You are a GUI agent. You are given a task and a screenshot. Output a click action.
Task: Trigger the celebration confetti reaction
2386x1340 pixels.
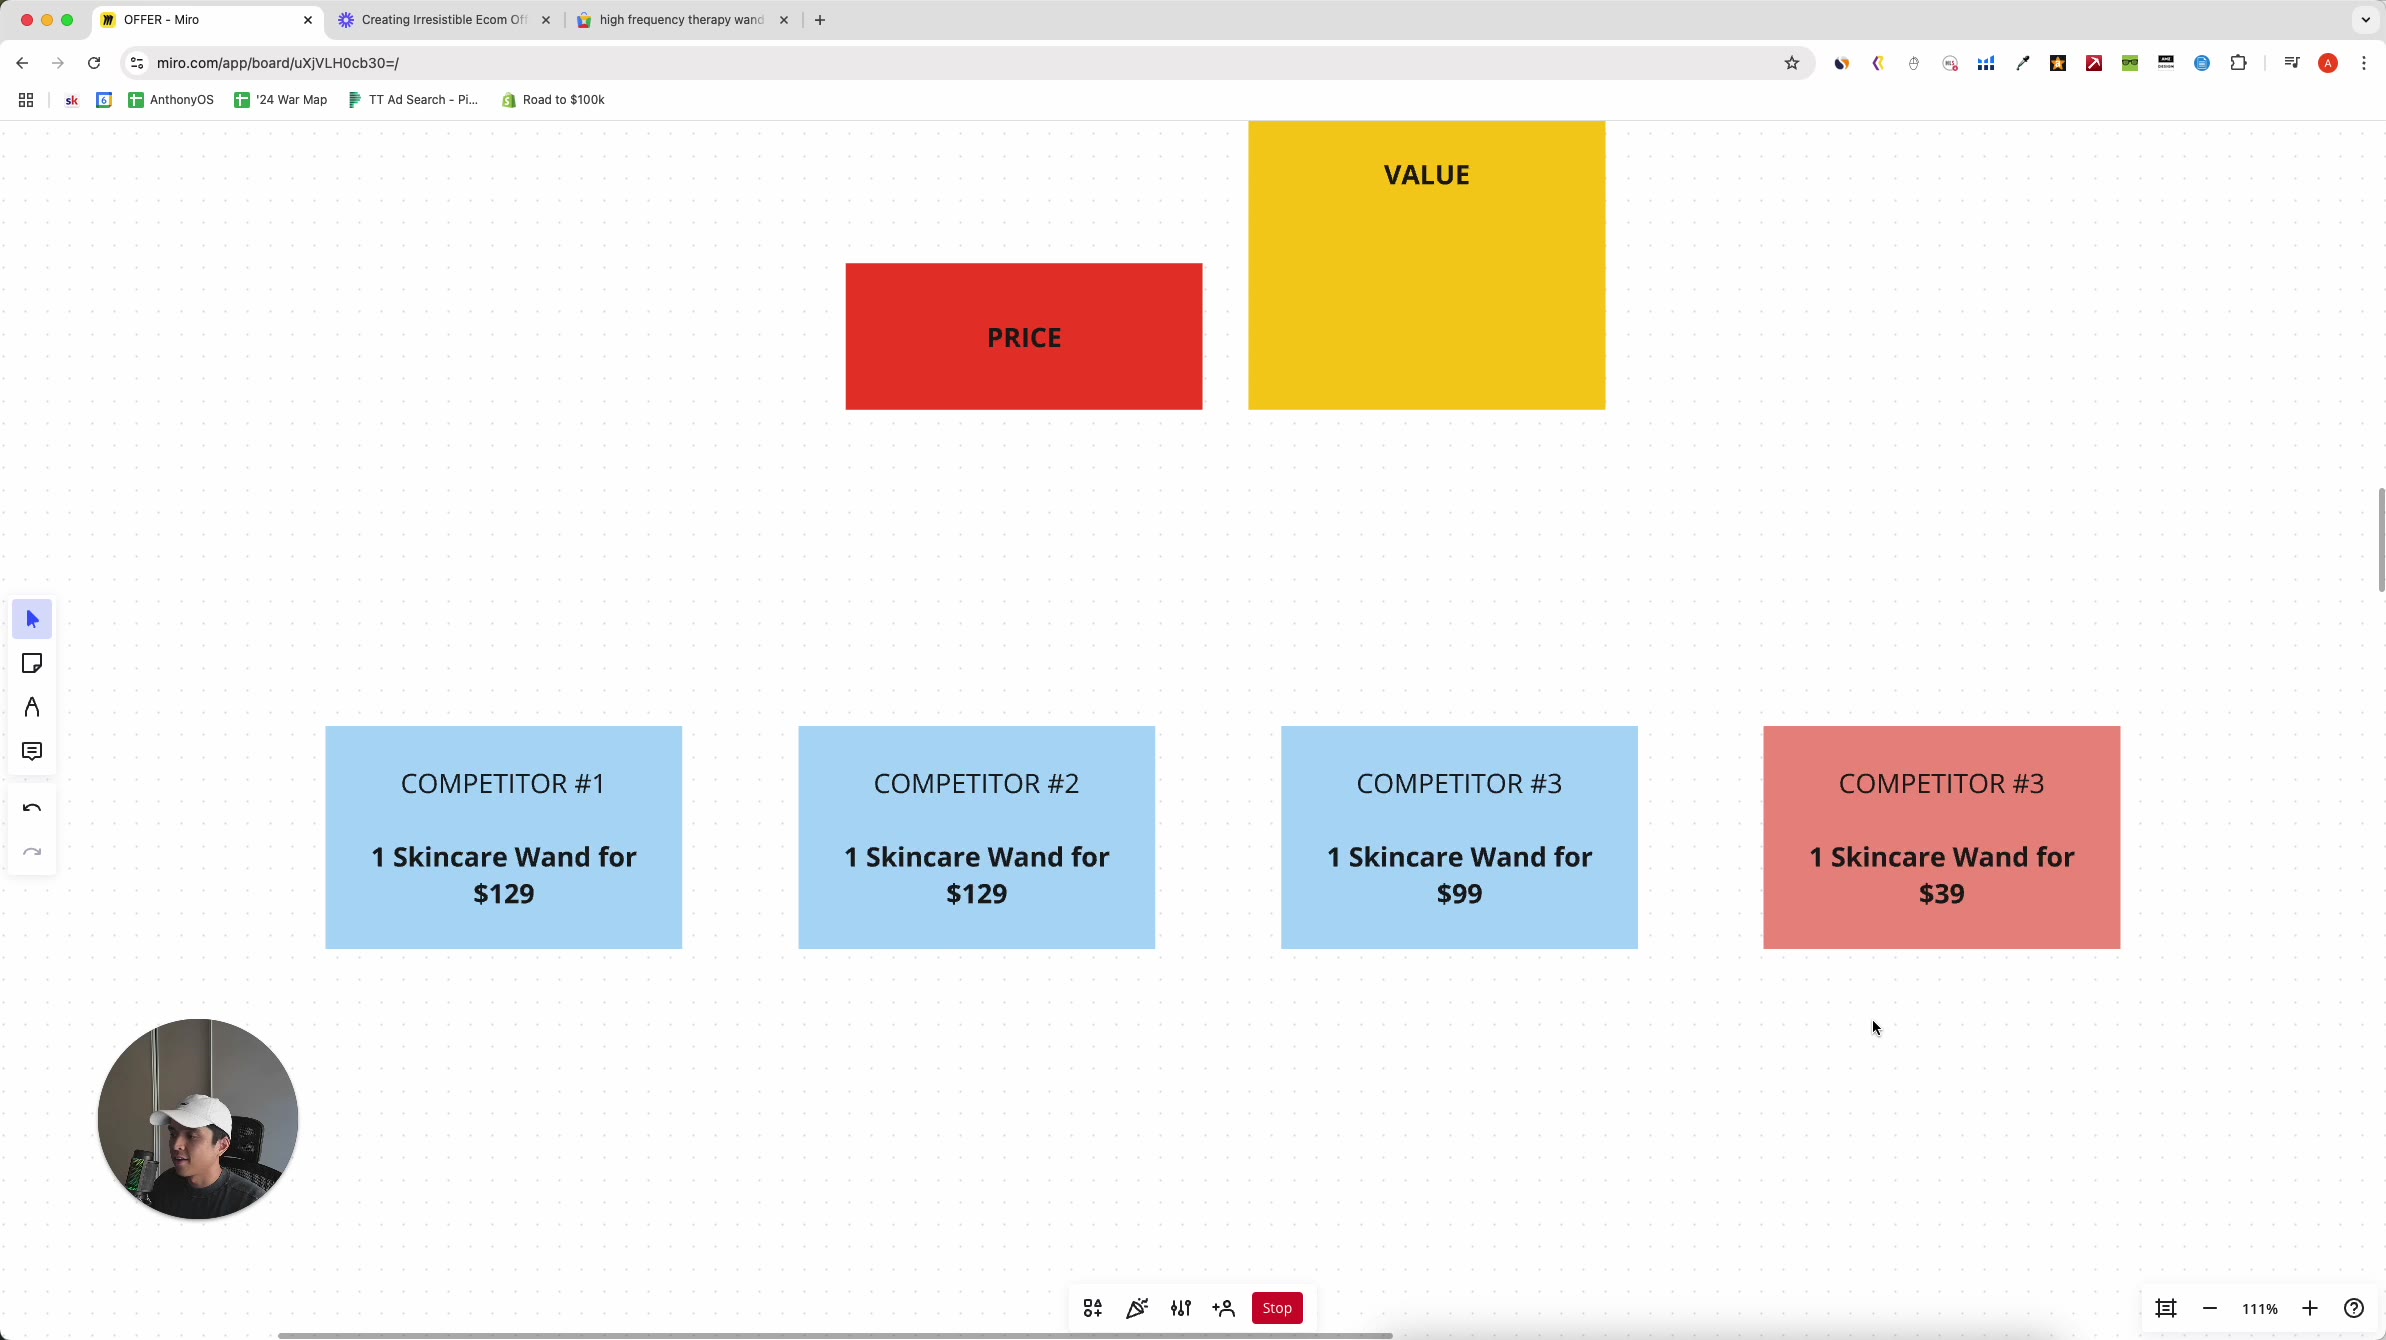coord(1137,1308)
